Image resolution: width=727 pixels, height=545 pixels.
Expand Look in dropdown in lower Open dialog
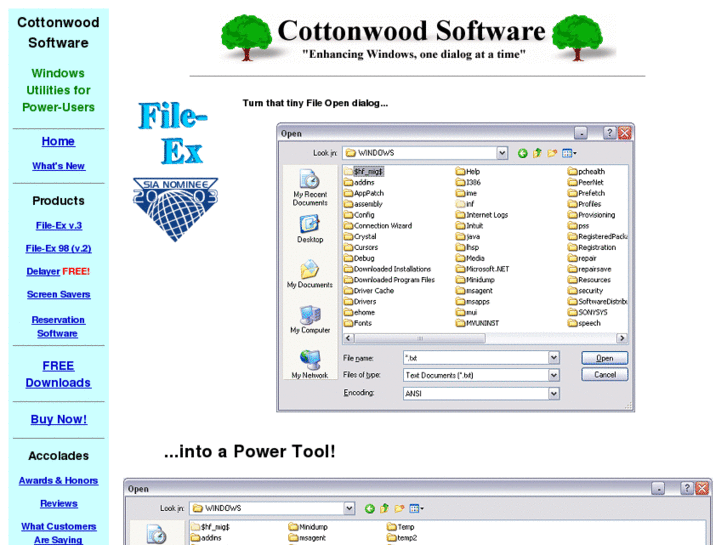pos(349,508)
